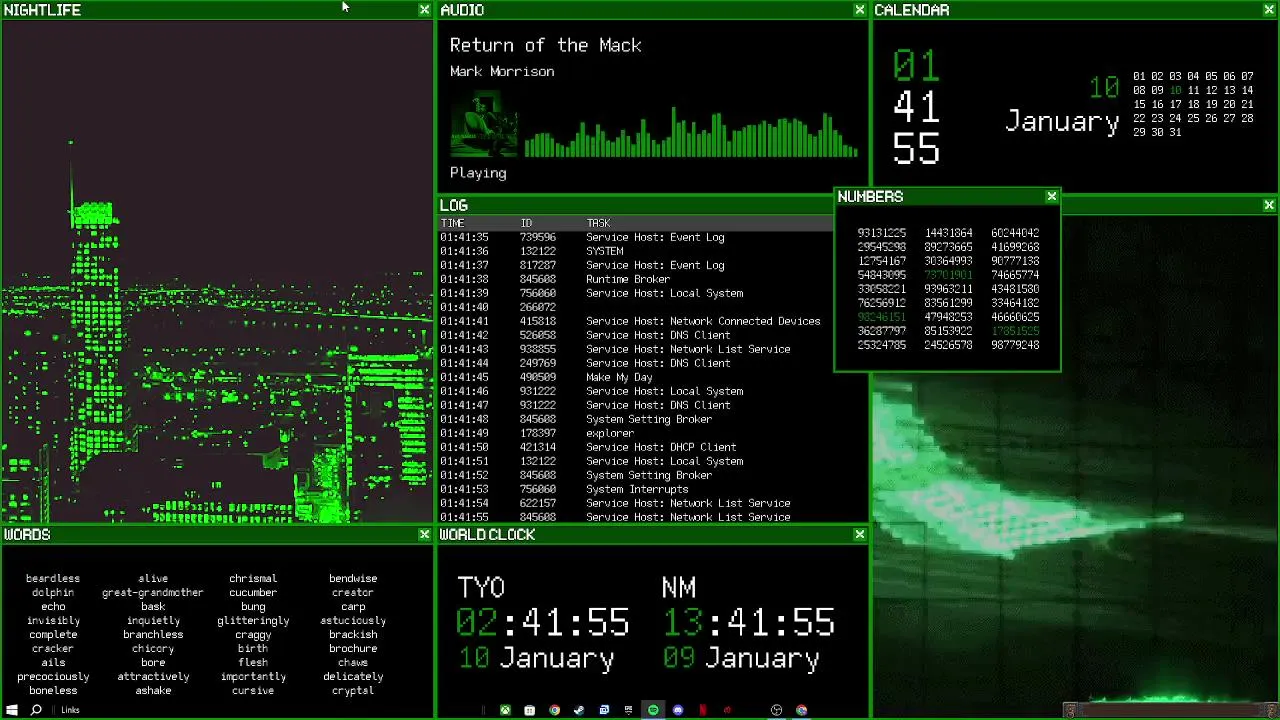The image size is (1280, 720).
Task: Open the Xbox app in the taskbar
Action: click(505, 710)
